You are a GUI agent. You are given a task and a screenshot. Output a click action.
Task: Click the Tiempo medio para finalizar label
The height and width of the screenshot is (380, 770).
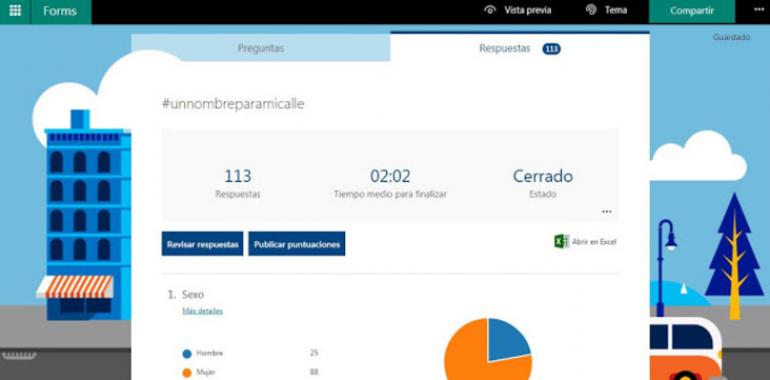click(x=390, y=194)
